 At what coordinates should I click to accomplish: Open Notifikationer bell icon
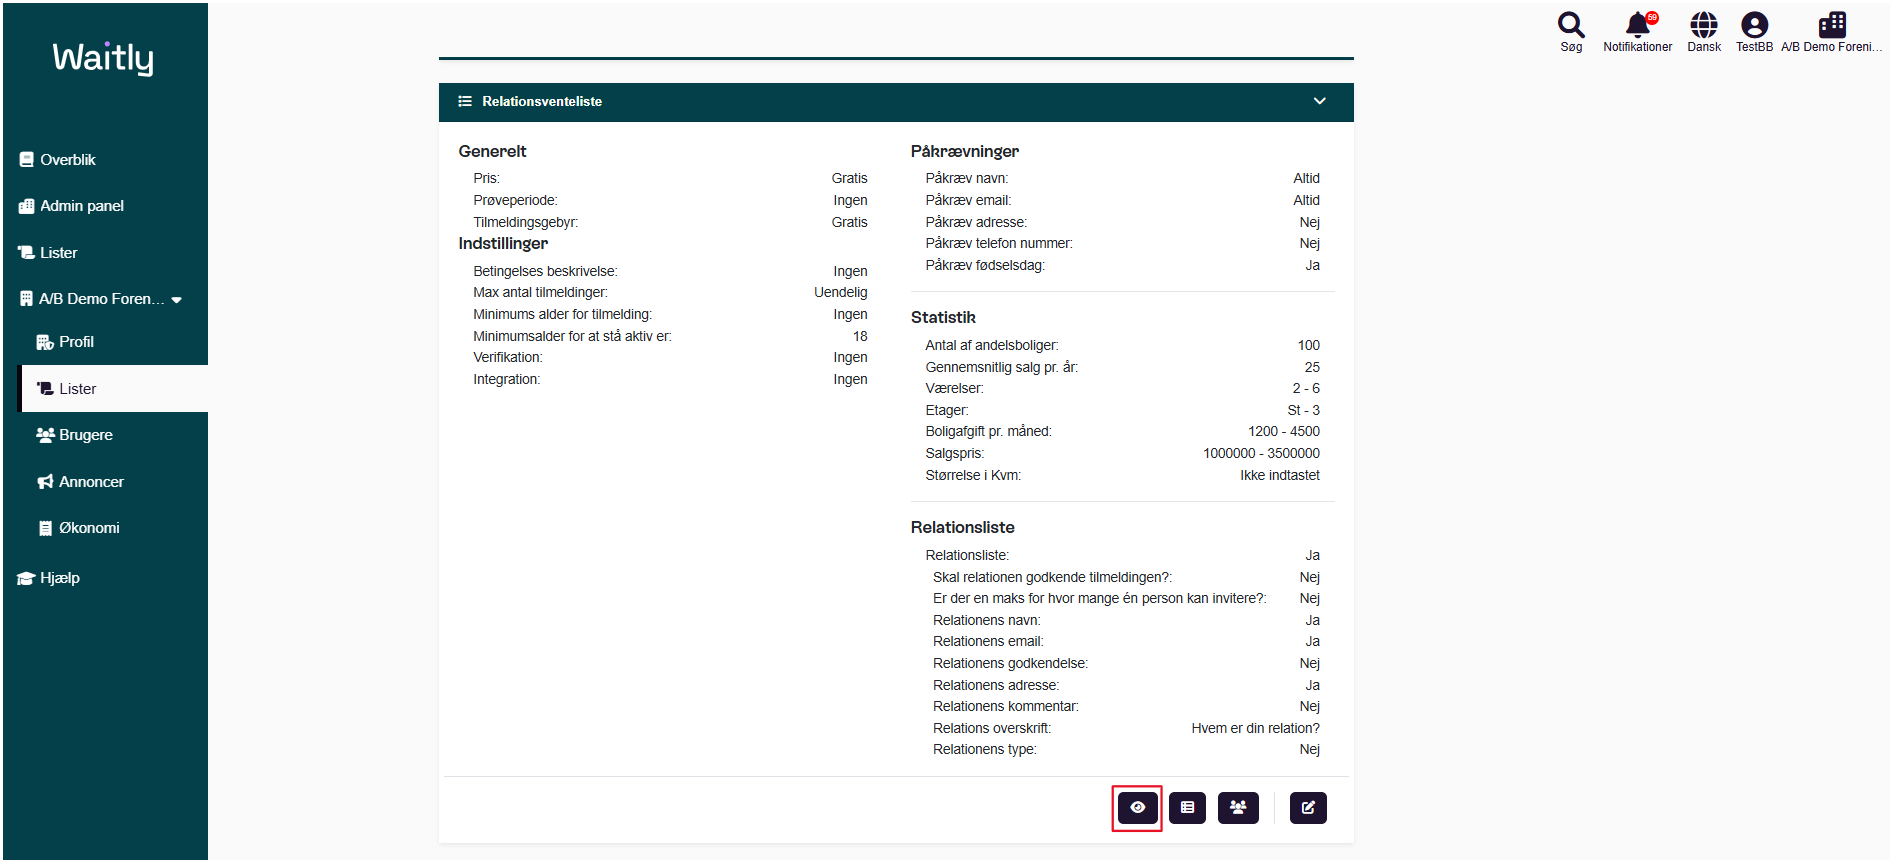(x=1637, y=31)
